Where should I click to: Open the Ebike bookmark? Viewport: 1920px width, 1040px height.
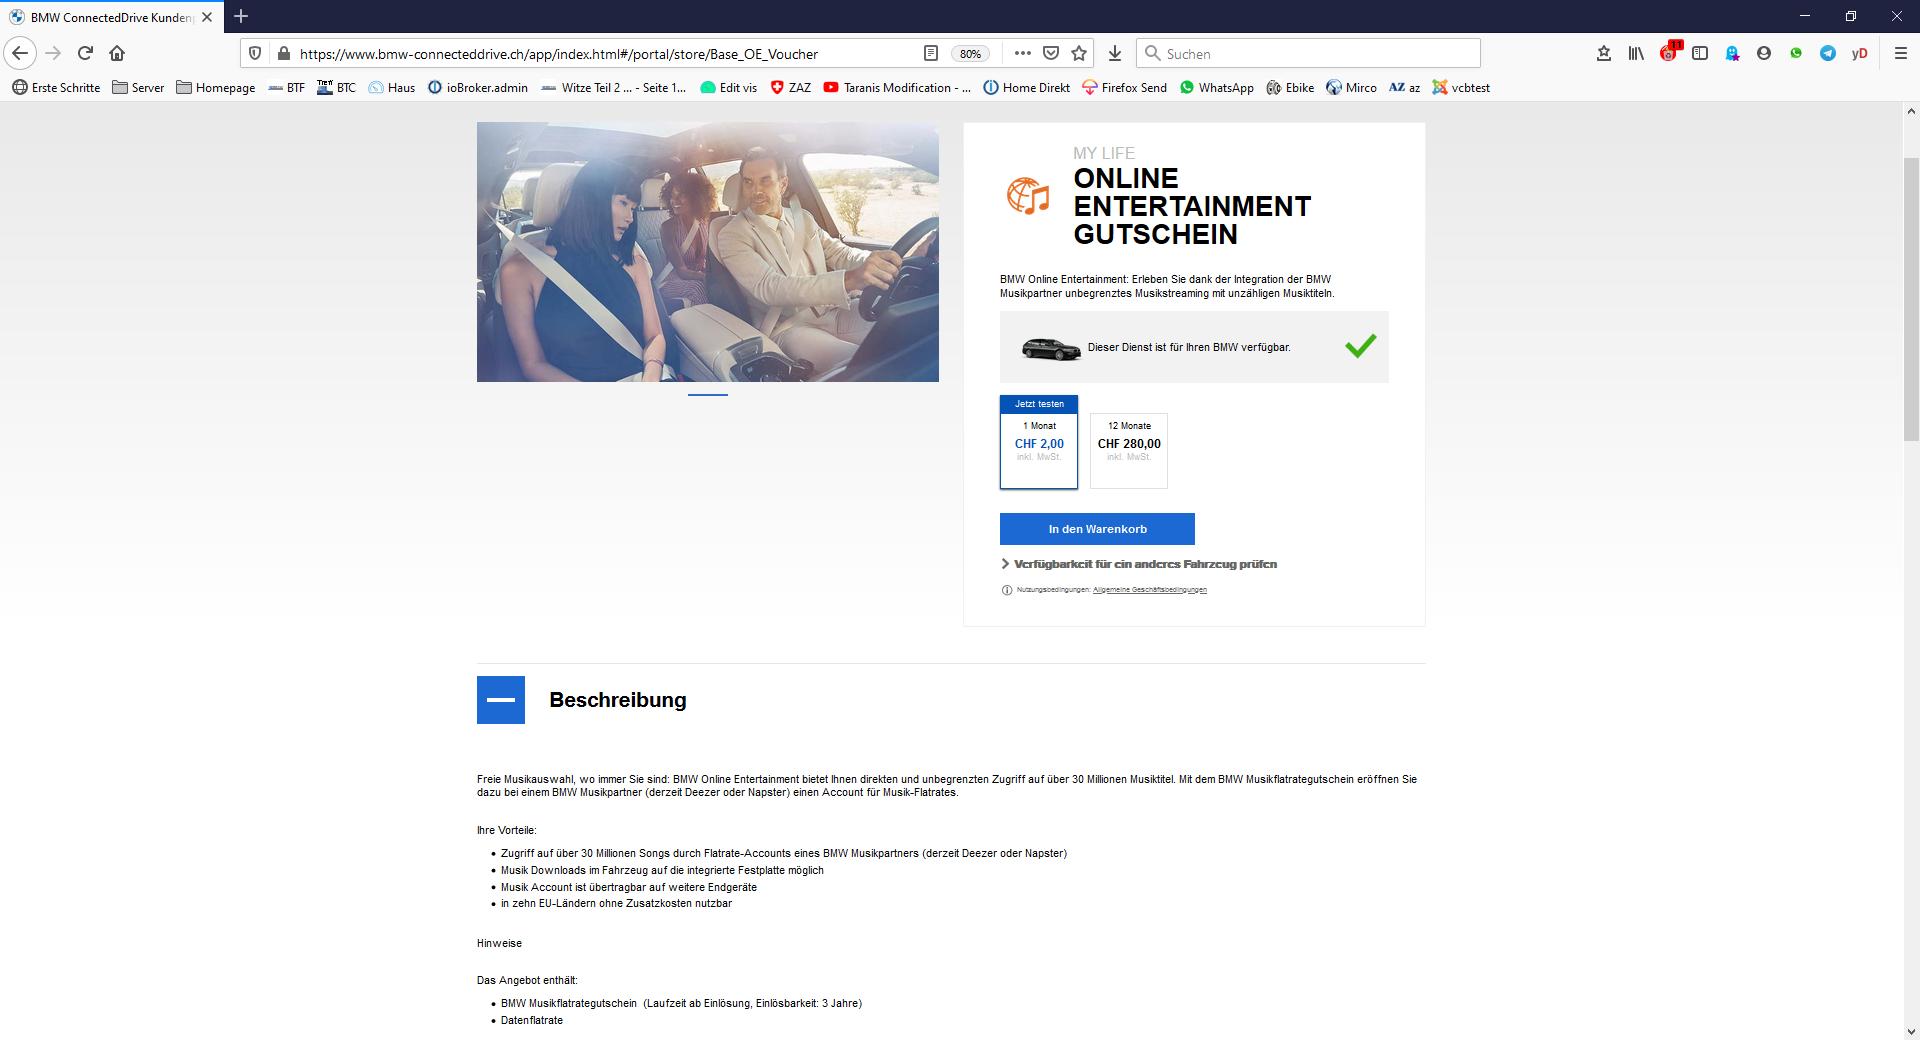click(1290, 88)
